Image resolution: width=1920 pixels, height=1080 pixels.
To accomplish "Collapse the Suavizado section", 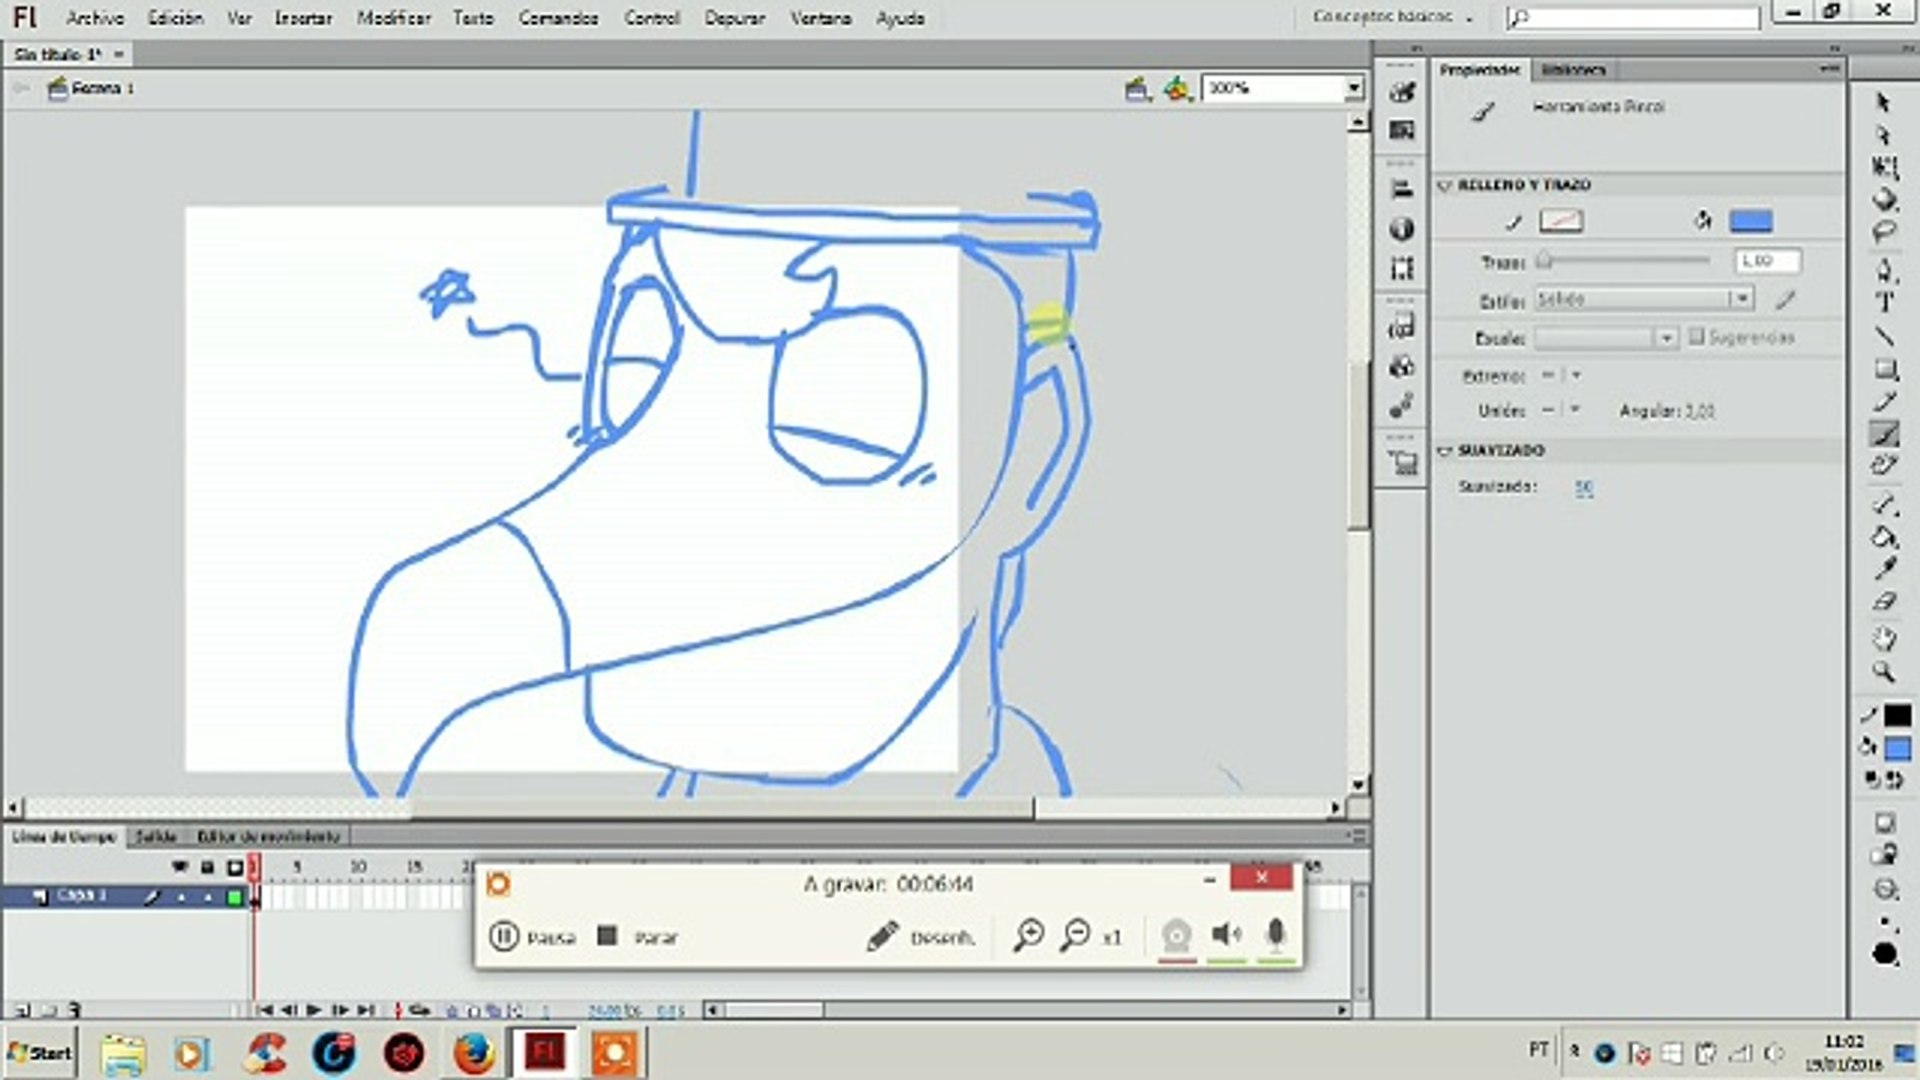I will point(1444,451).
